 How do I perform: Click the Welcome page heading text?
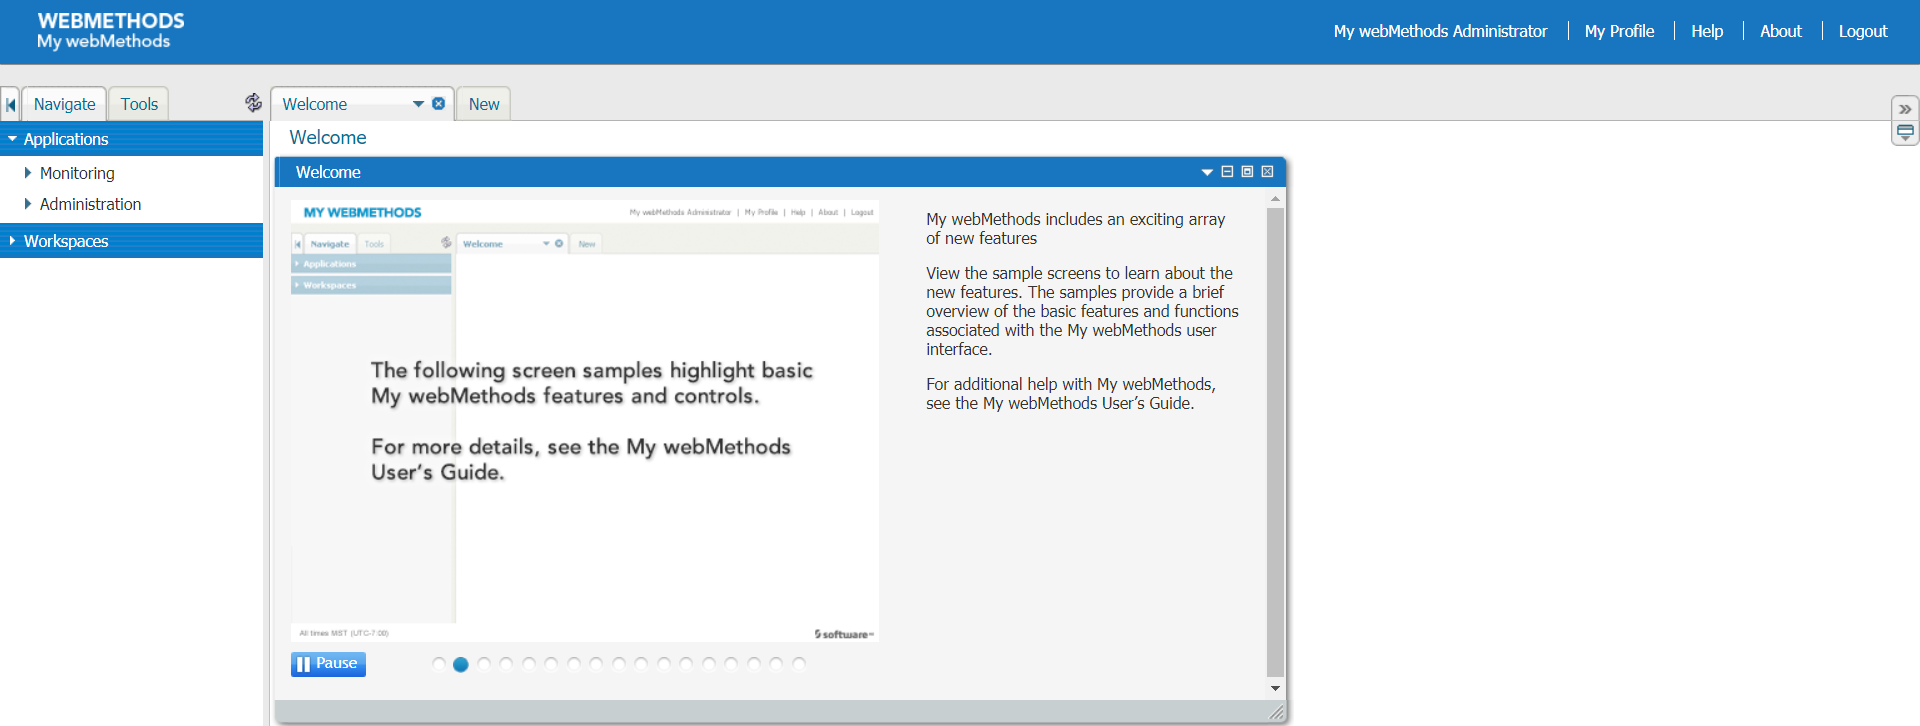pos(328,138)
